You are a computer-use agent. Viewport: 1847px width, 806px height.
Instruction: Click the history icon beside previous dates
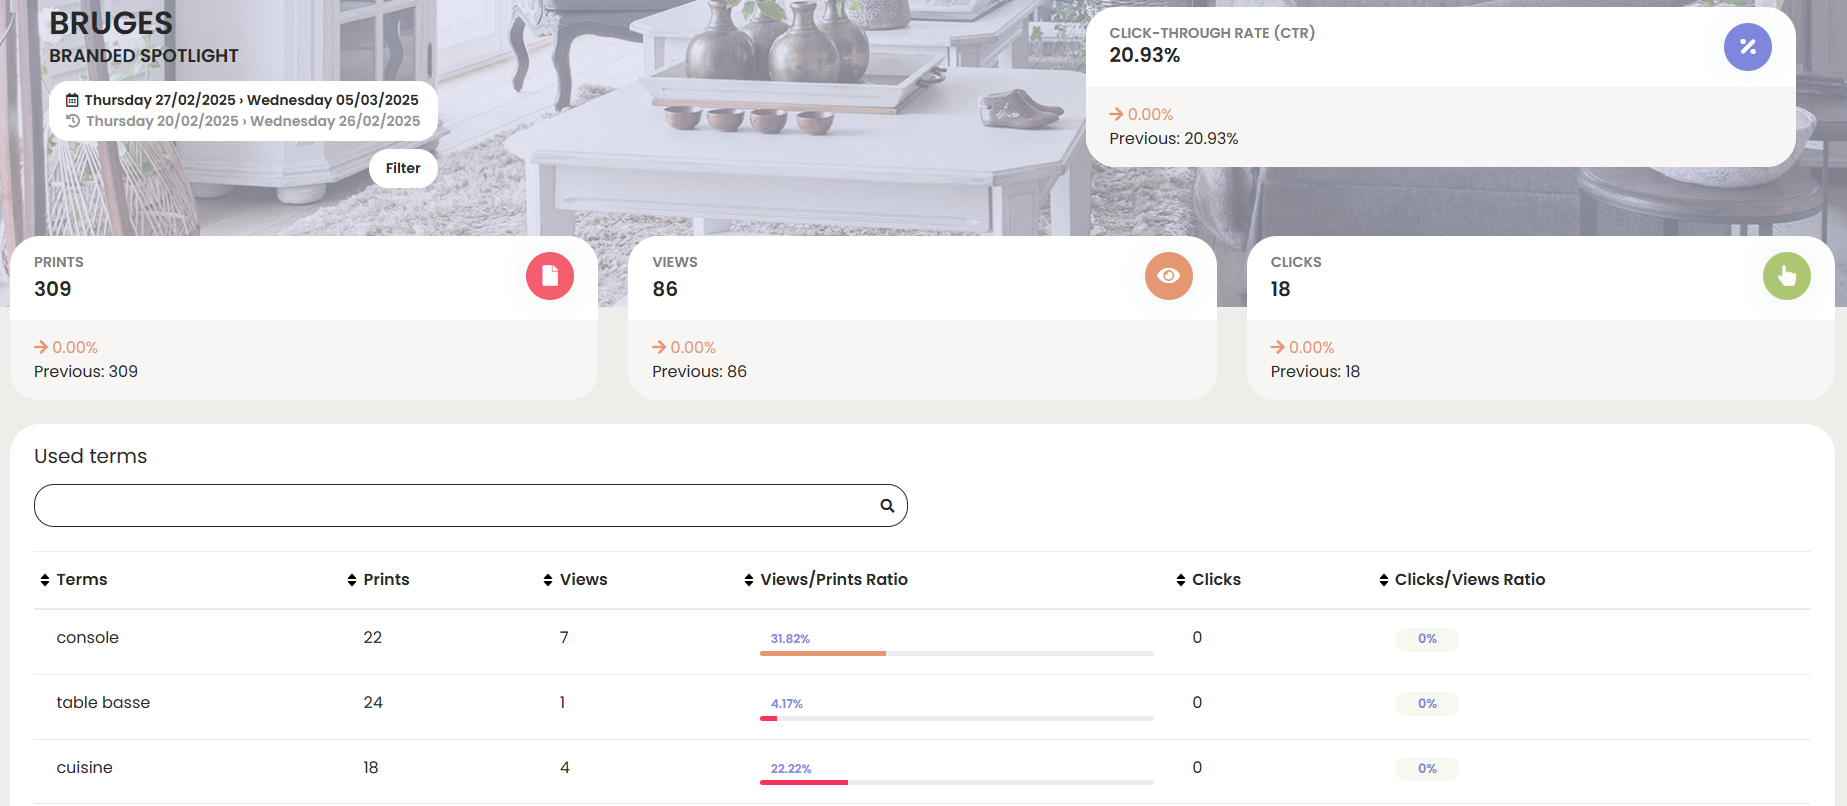73,121
